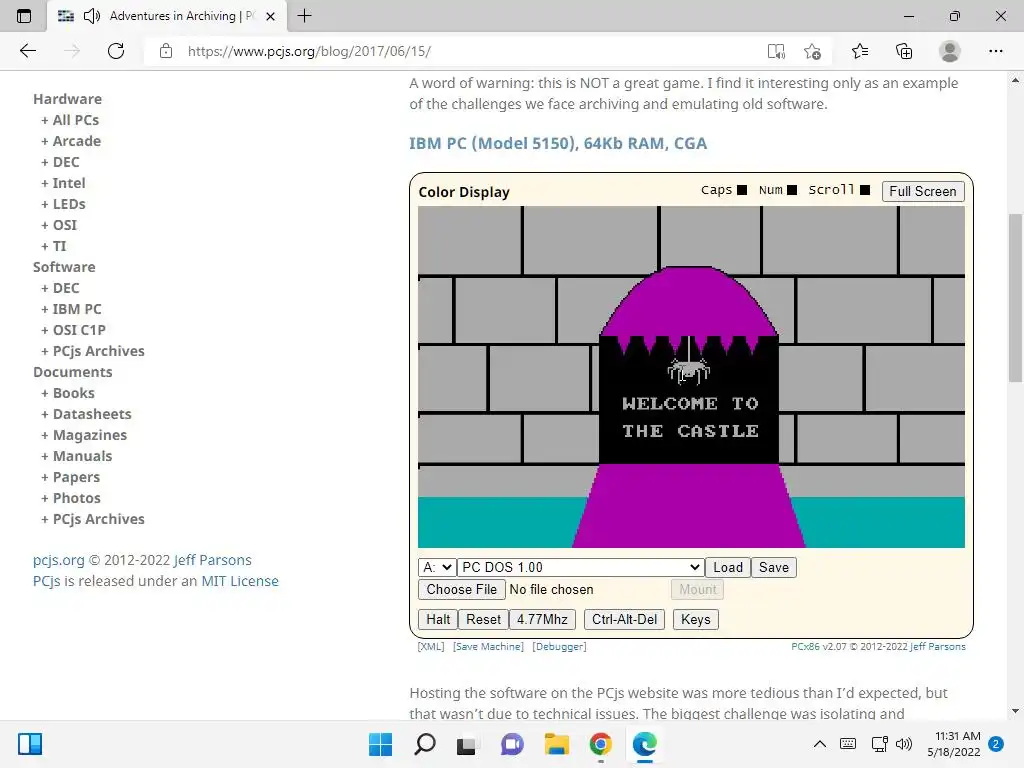Screen dimensions: 1024x768
Task: Open Debugger link
Action: click(x=560, y=647)
